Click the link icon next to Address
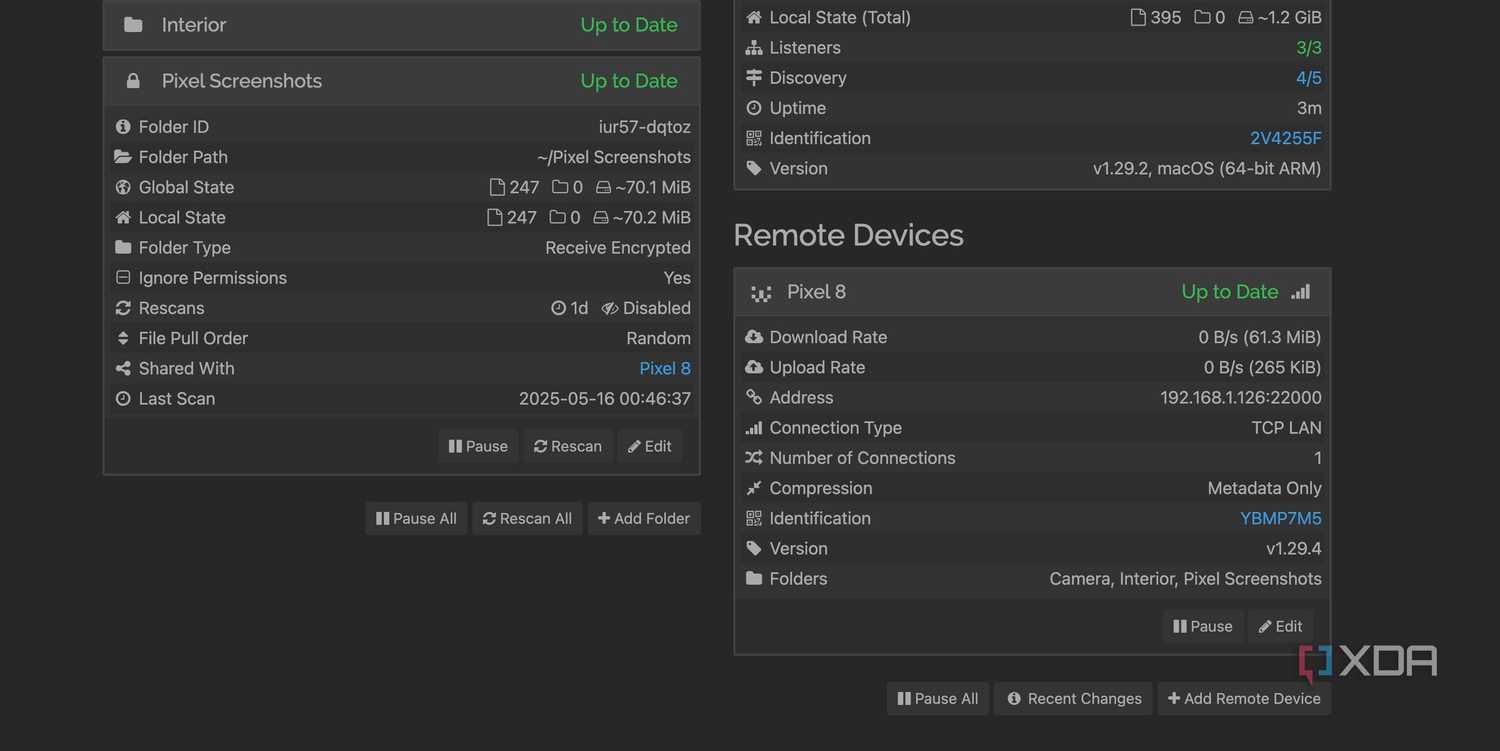Viewport: 1500px width, 751px height. point(754,397)
